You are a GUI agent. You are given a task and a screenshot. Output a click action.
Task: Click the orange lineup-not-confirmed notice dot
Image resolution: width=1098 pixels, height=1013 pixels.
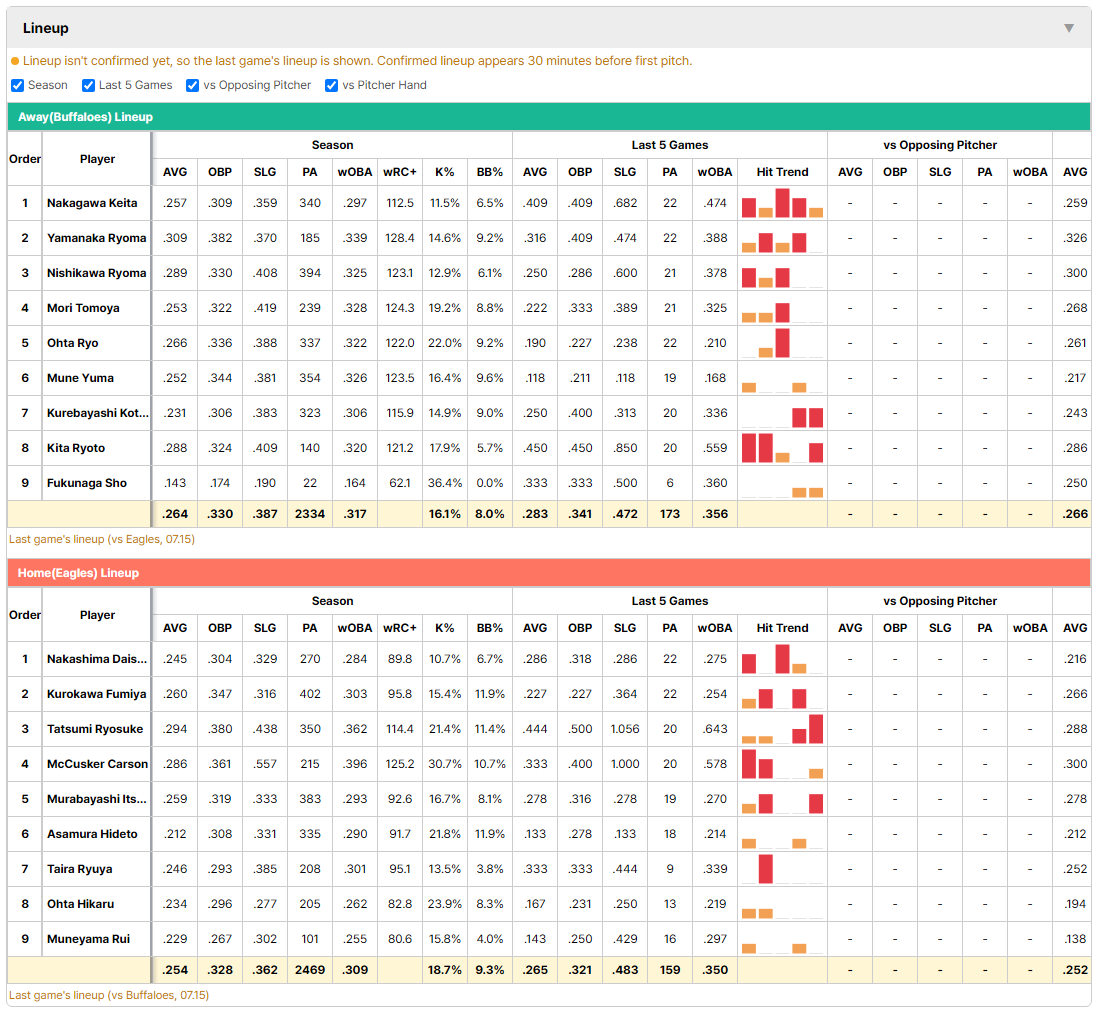click(x=15, y=62)
